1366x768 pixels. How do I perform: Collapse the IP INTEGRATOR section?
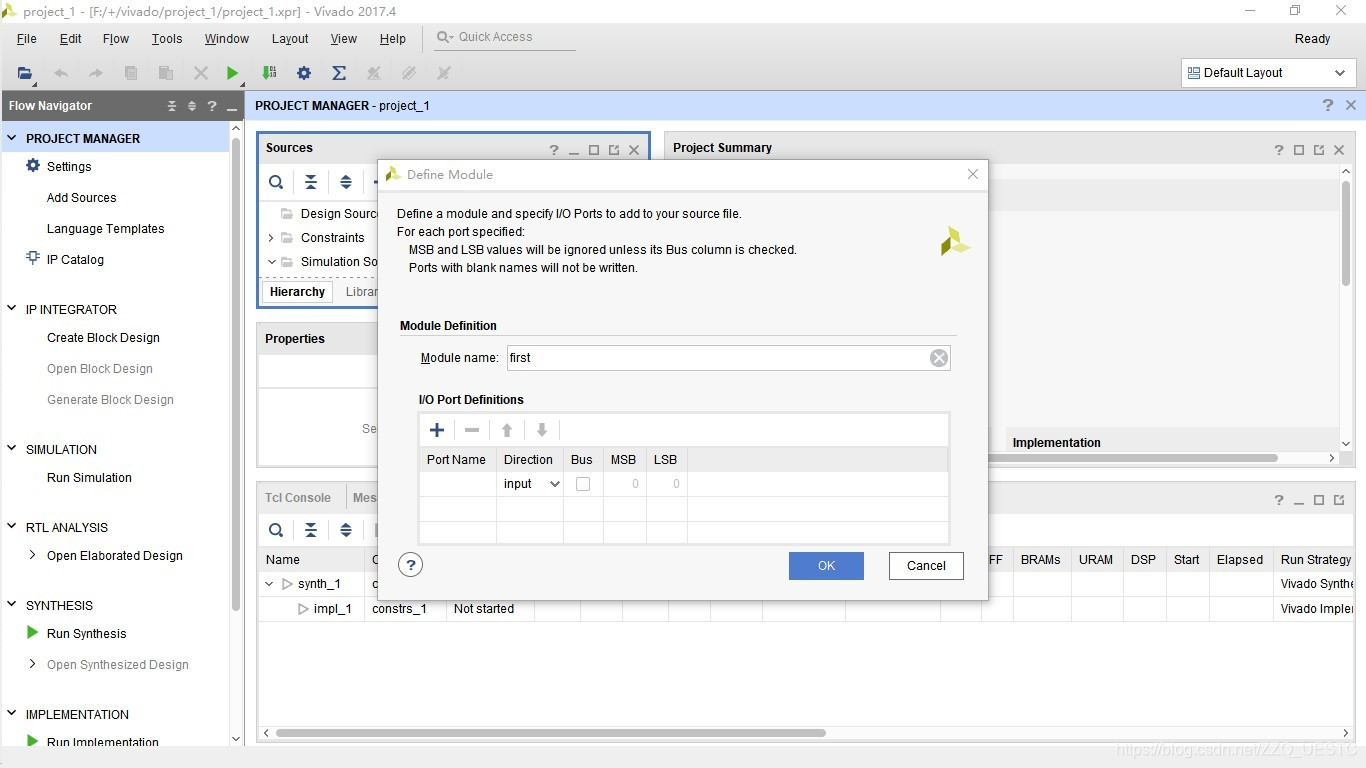tap(12, 309)
